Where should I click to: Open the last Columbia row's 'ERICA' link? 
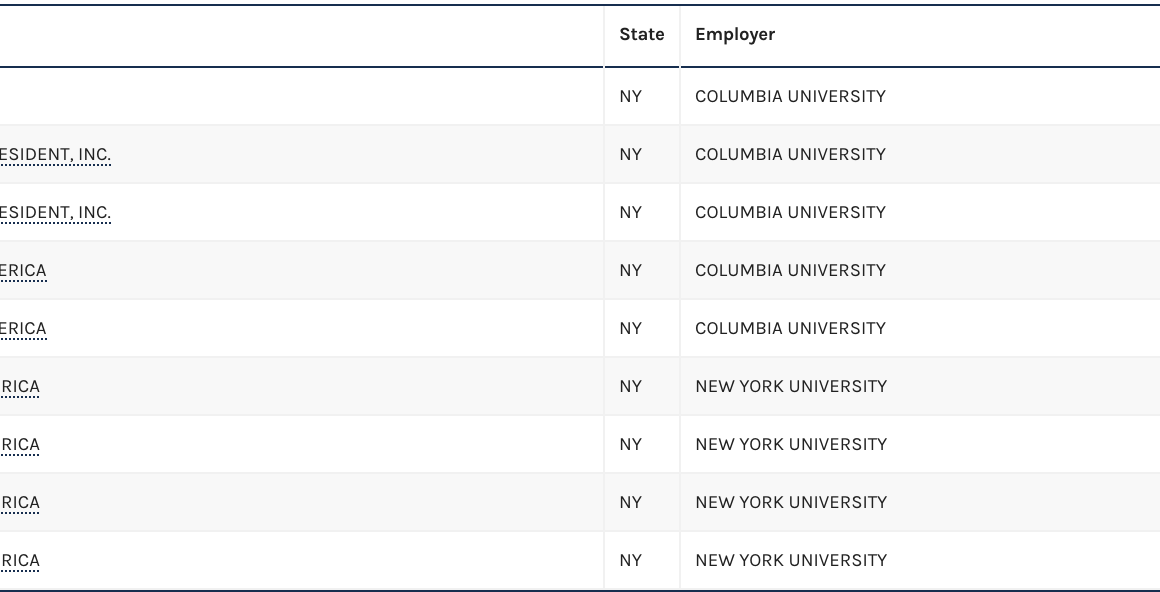tap(23, 328)
